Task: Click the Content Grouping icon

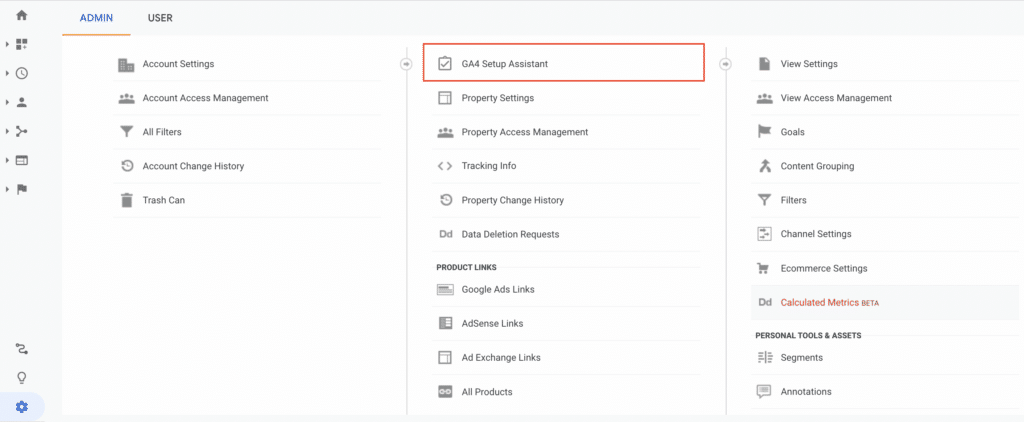Action: [x=764, y=166]
